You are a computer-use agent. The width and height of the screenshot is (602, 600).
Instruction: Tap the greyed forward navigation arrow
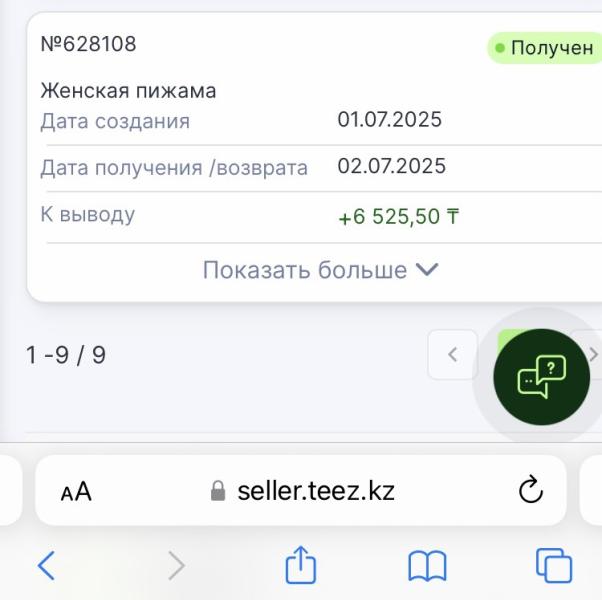click(x=176, y=565)
